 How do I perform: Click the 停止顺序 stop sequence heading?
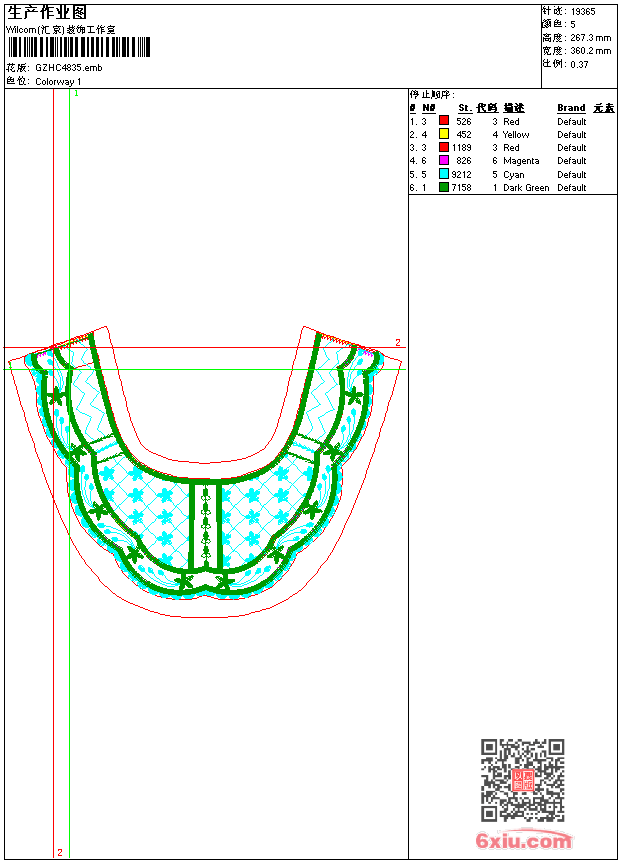432,94
